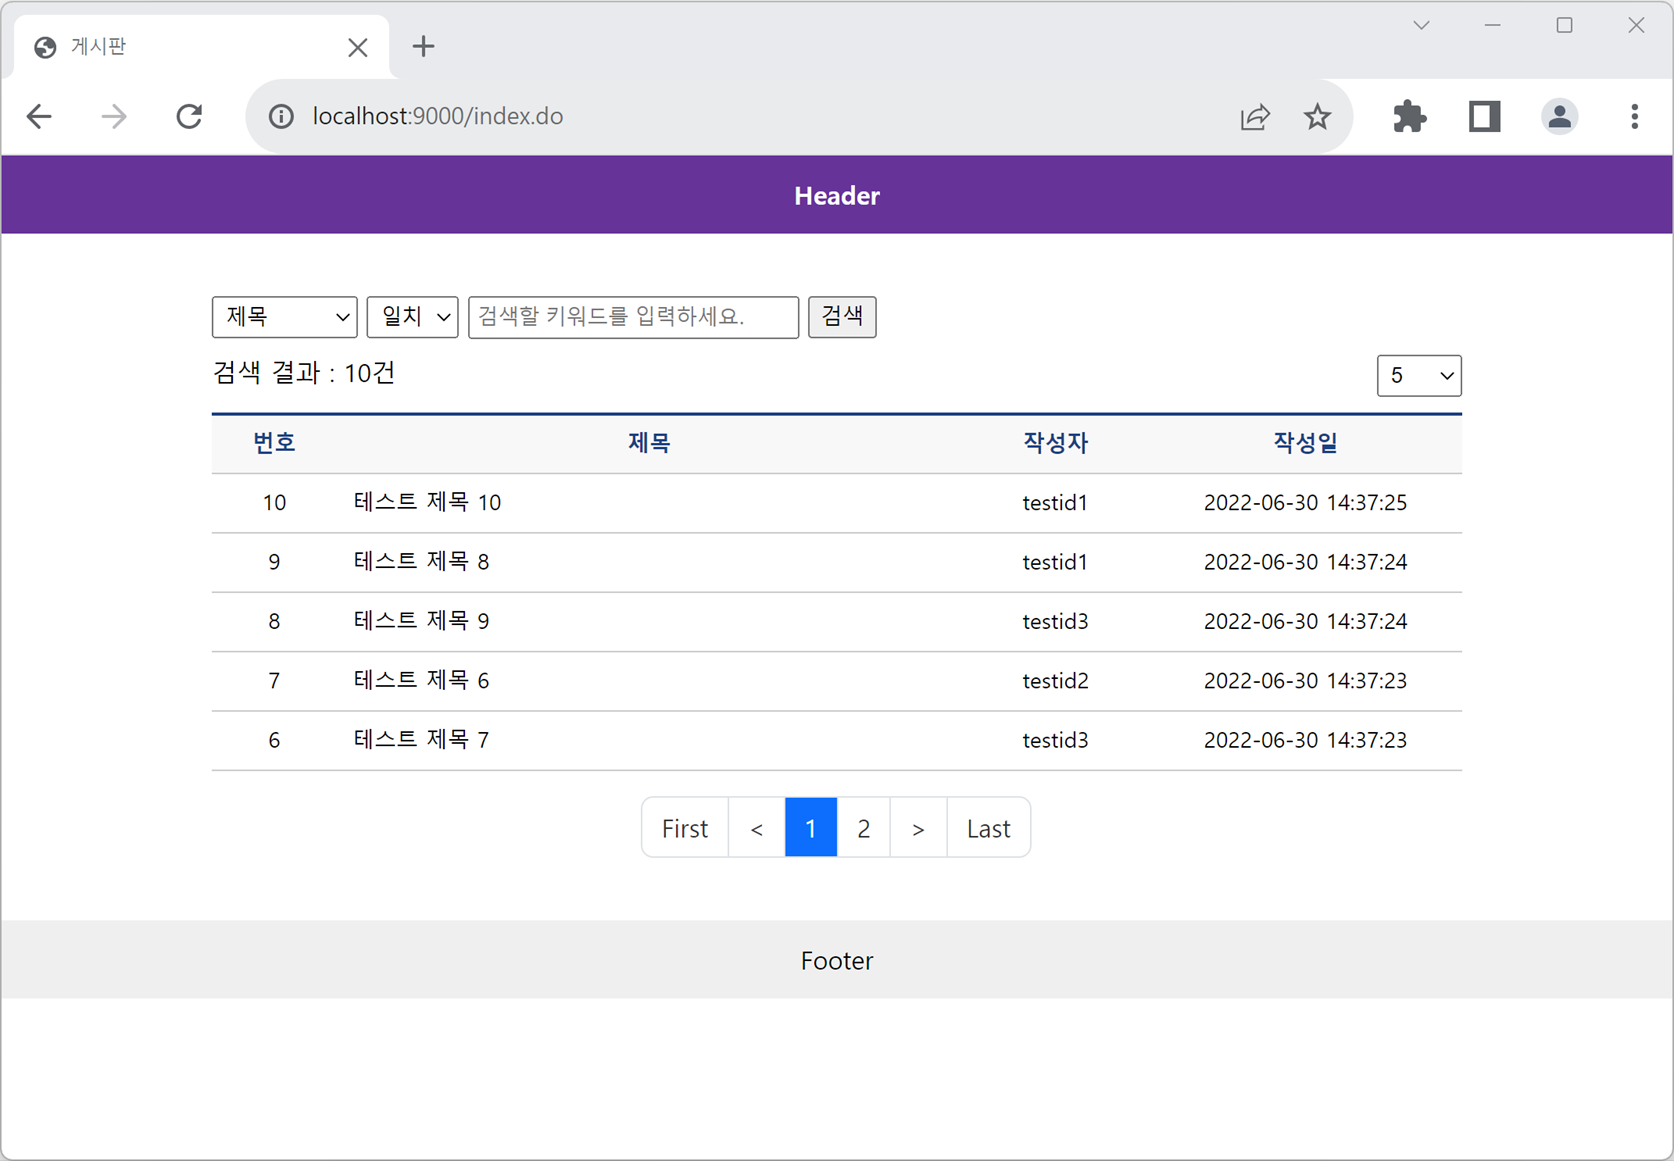Open post 테스트 제목 9
This screenshot has height=1161, width=1674.
pos(421,621)
